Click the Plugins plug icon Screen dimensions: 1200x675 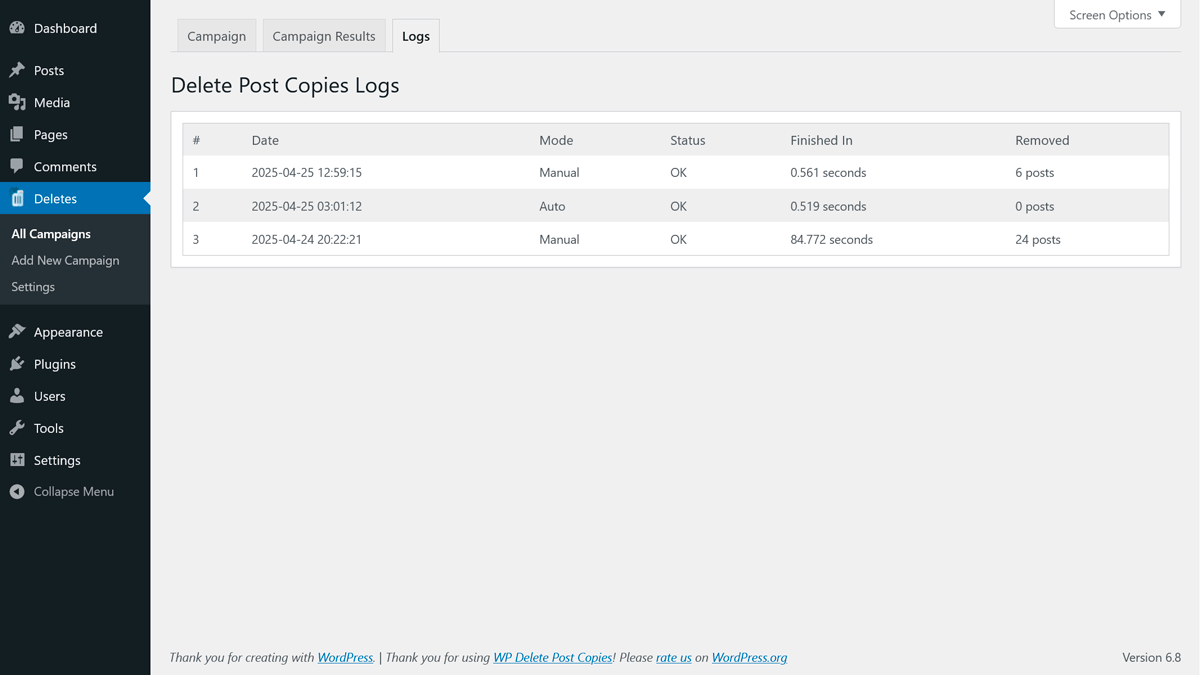17,364
